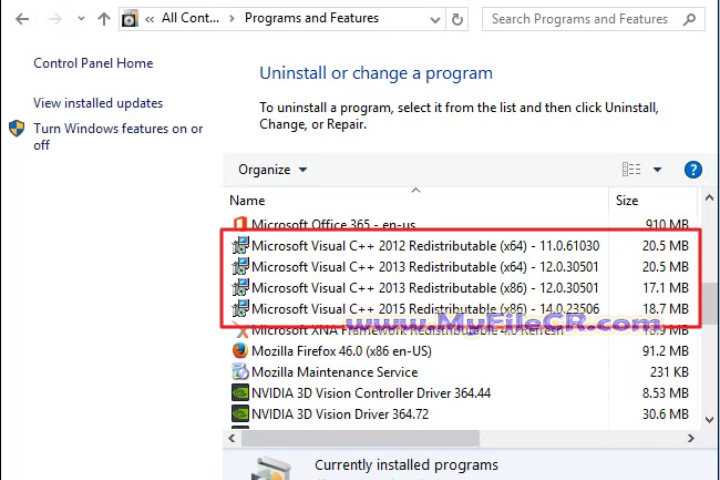Image resolution: width=720 pixels, height=480 pixels.
Task: Click icon of Visual C++ 2012 (x64) entry
Action: coord(240,245)
